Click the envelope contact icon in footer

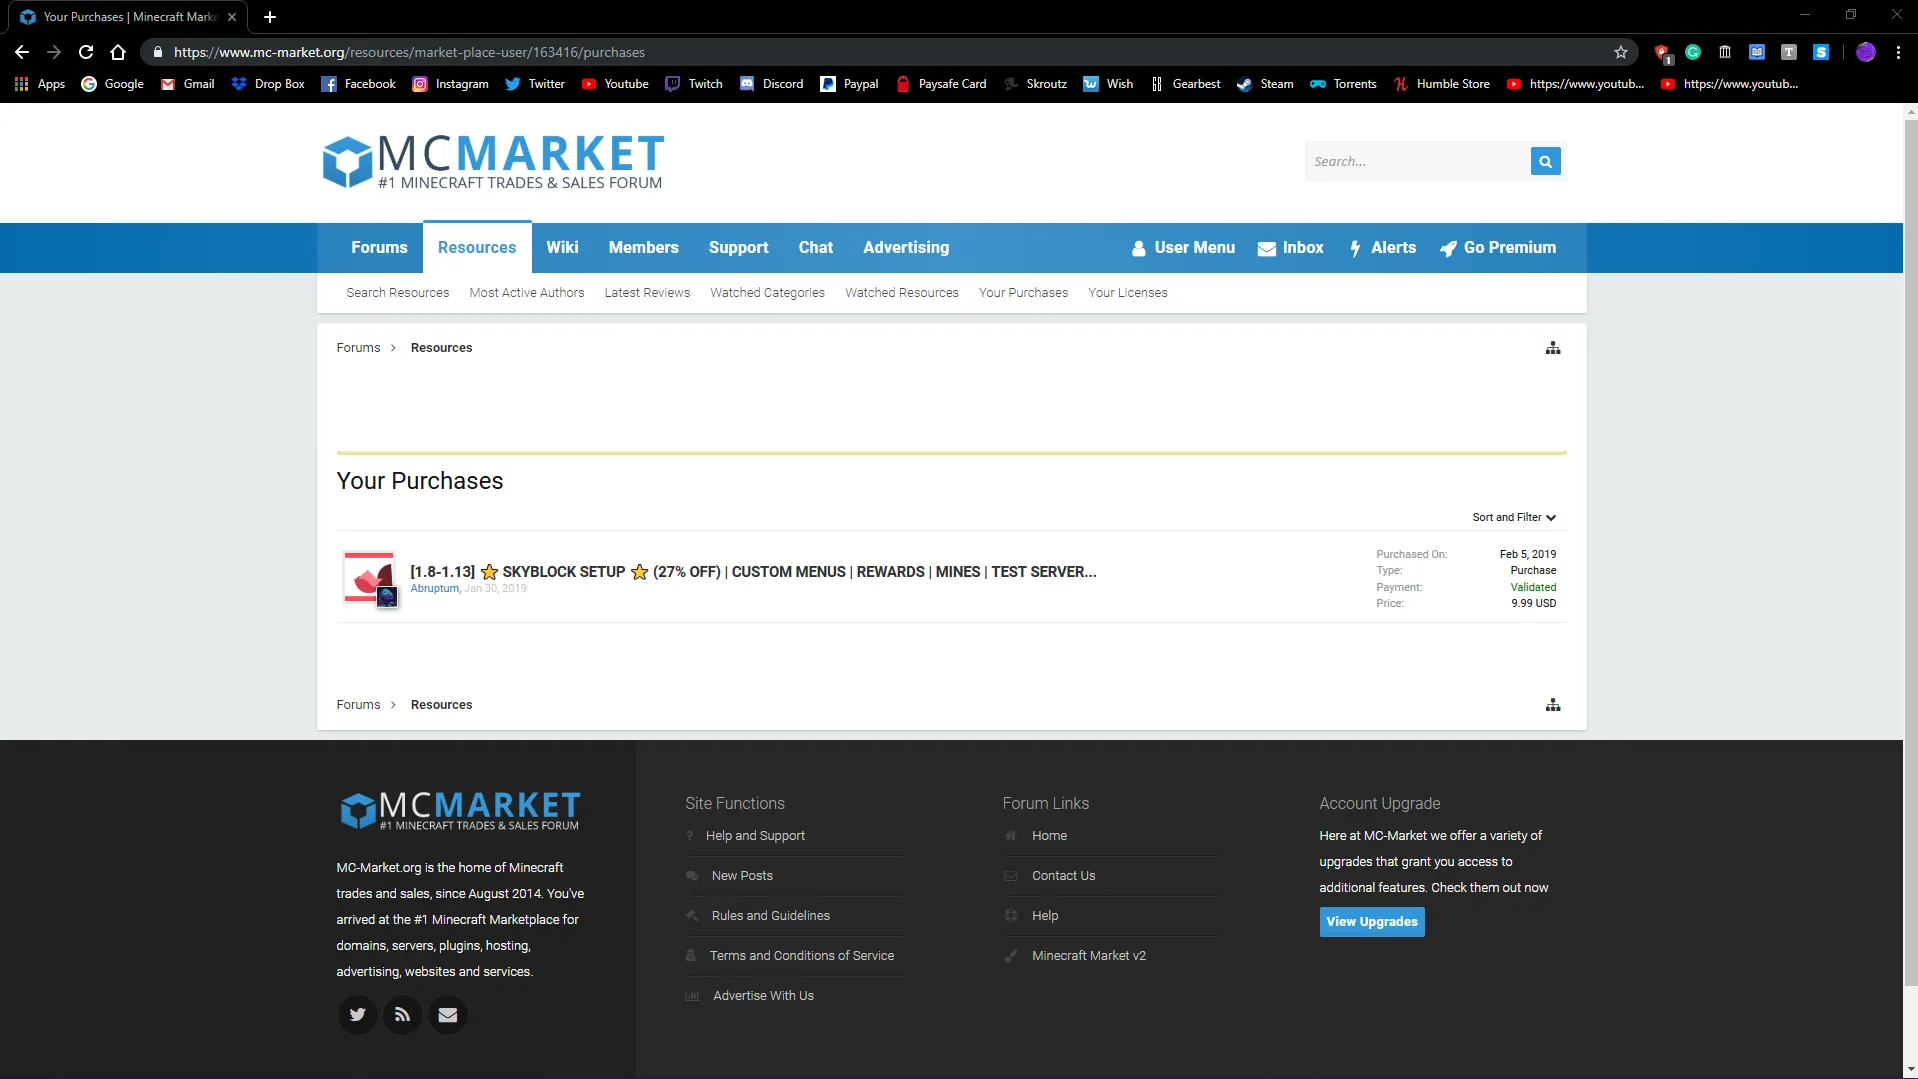[x=448, y=1015]
